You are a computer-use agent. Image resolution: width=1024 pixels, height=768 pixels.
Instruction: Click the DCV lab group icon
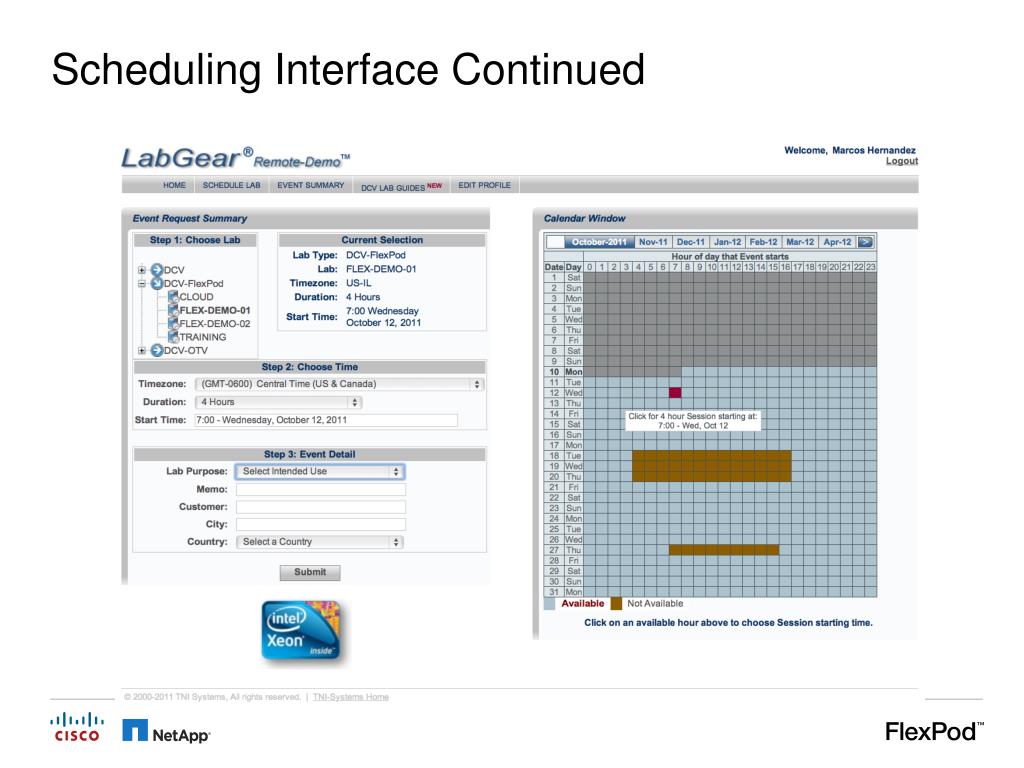click(157, 270)
